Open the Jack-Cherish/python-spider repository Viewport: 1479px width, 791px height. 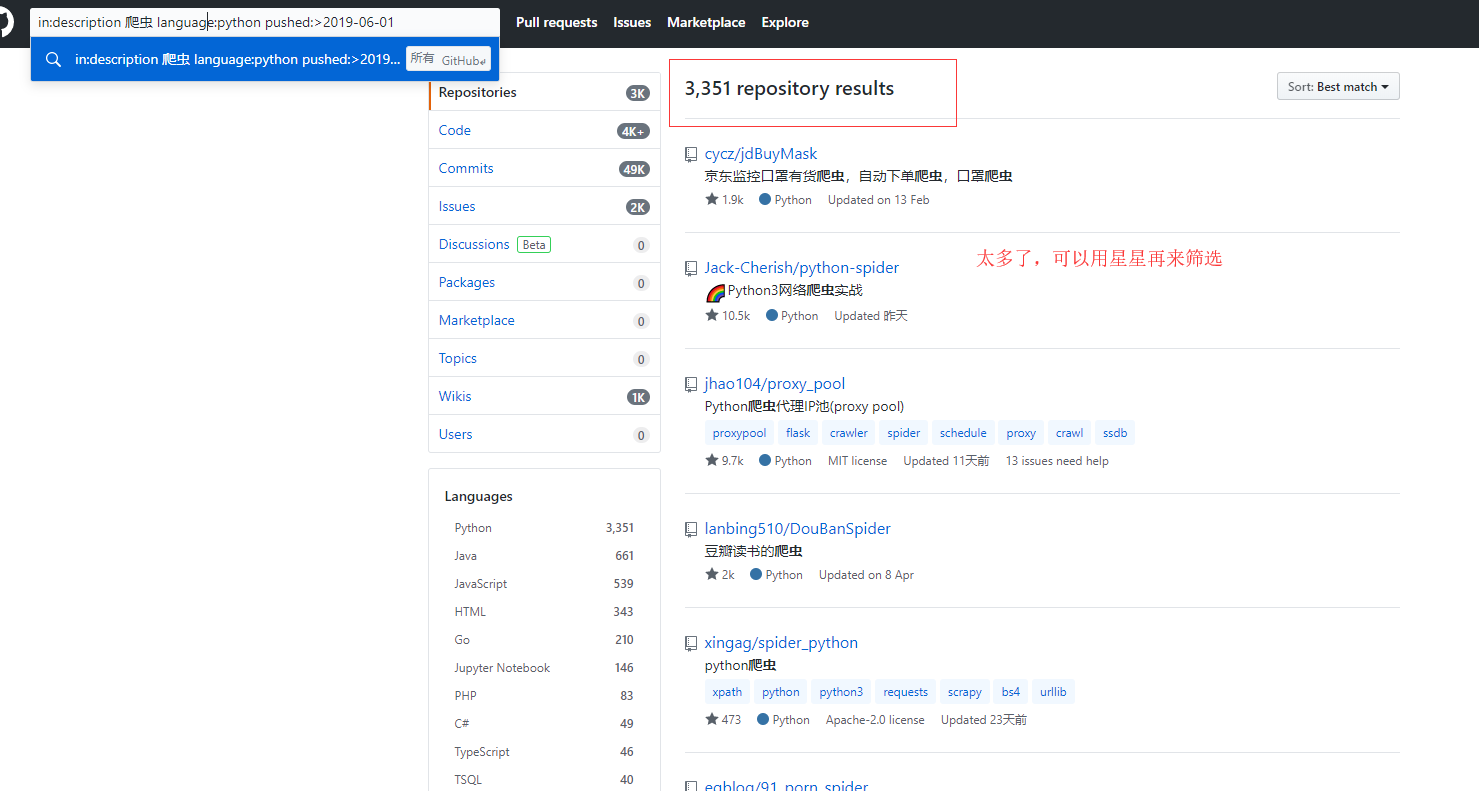(x=802, y=268)
